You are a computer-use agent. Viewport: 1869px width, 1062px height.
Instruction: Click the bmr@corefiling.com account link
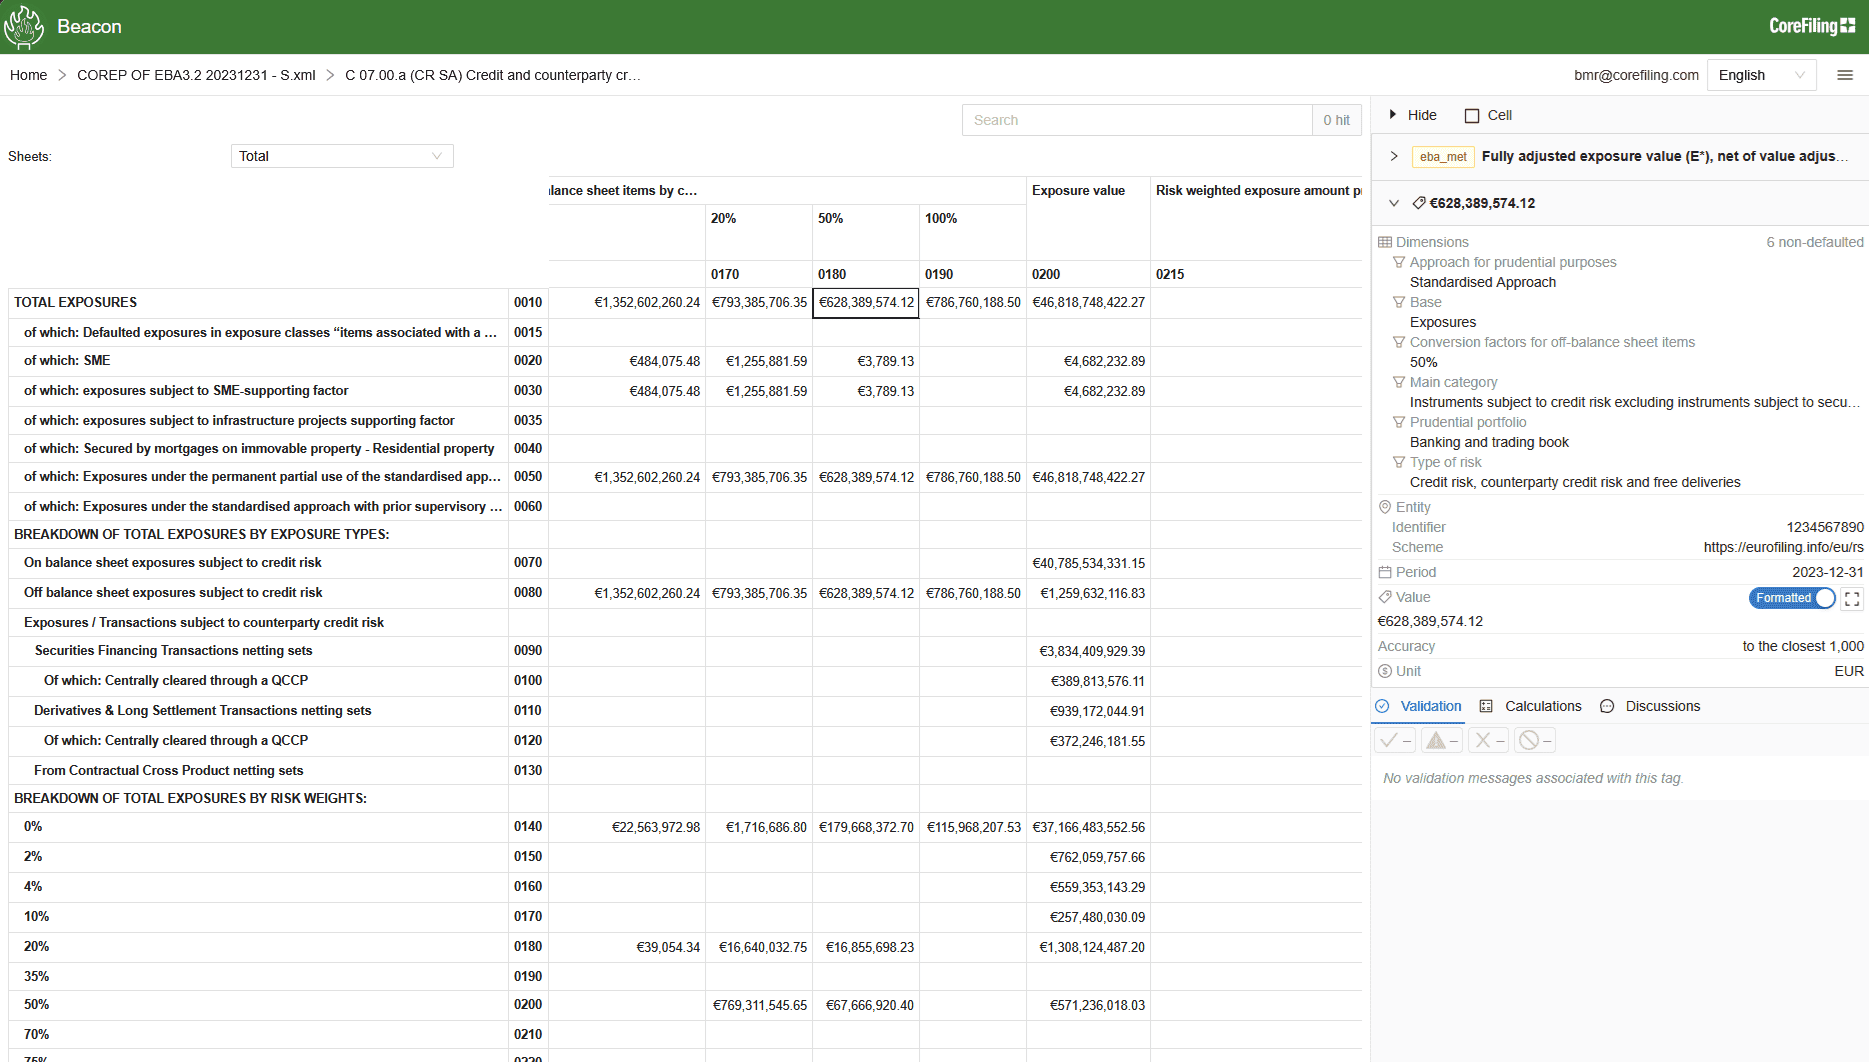[1636, 75]
